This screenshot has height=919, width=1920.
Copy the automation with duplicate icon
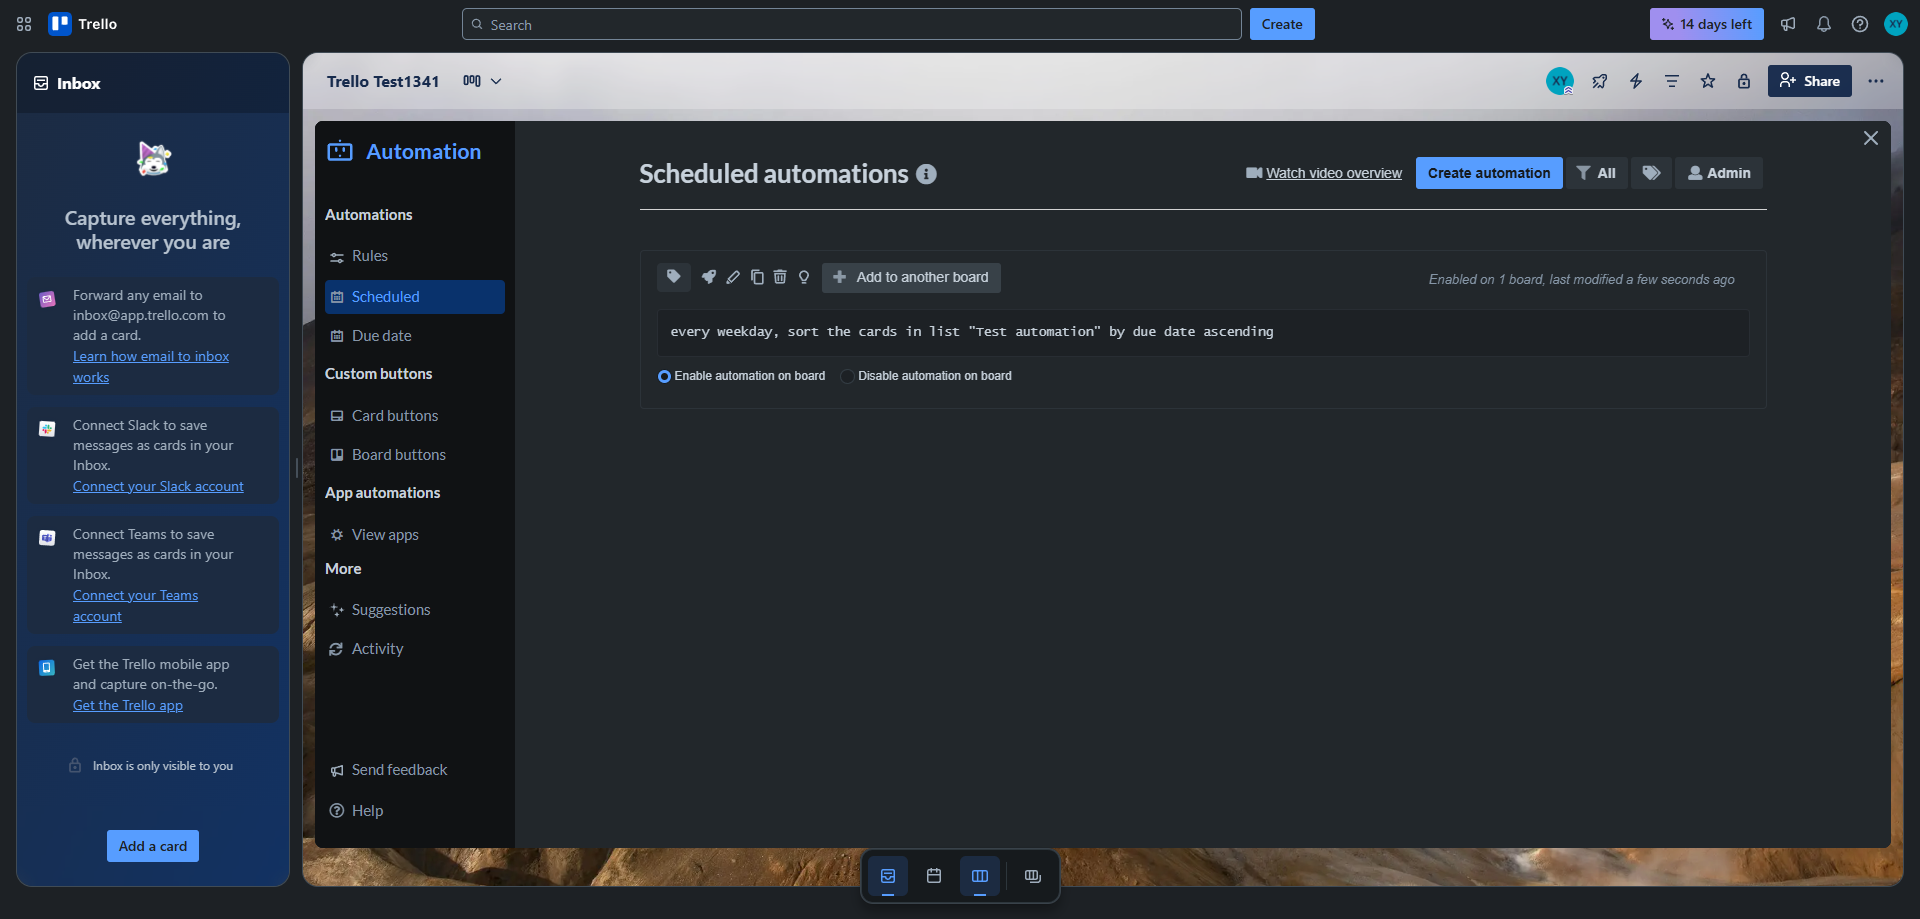pyautogui.click(x=757, y=277)
